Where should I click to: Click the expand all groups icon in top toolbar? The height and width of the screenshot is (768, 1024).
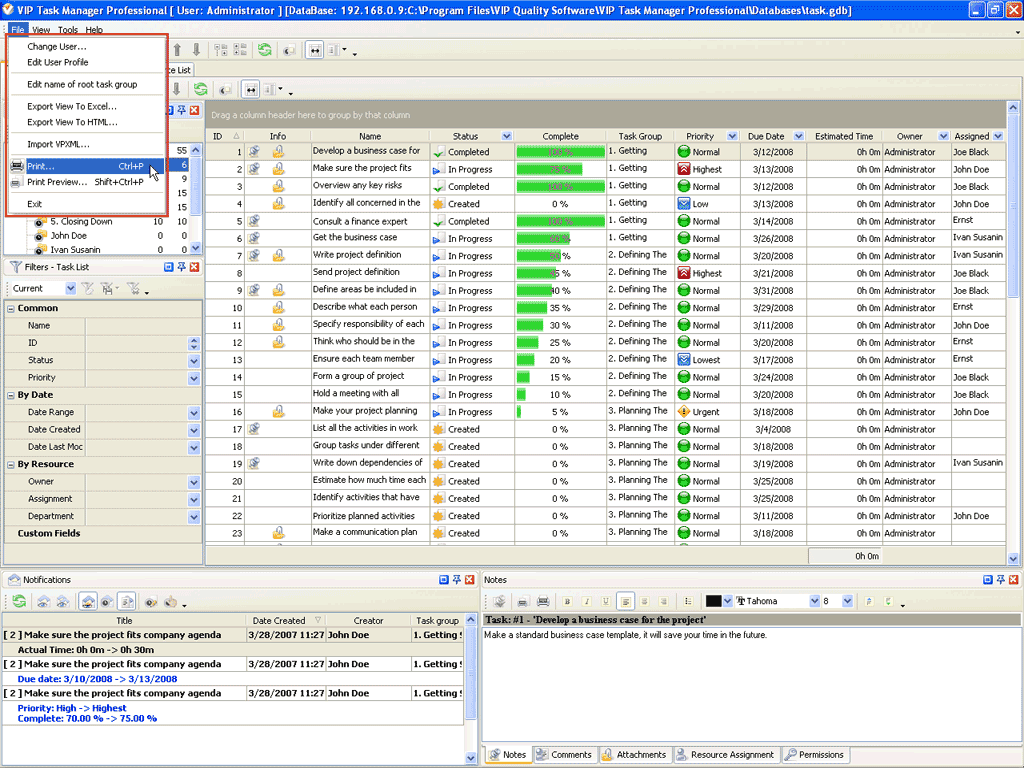click(x=221, y=50)
